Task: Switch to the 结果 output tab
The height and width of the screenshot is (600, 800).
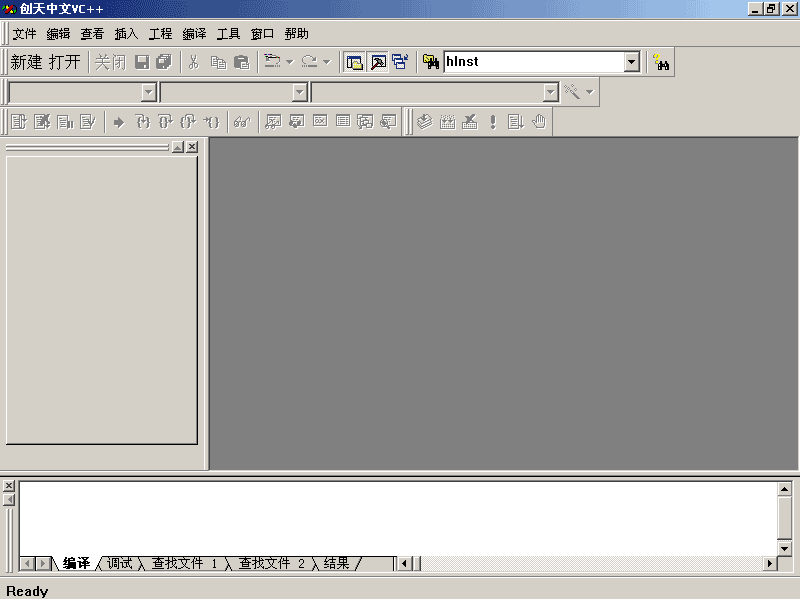Action: coord(337,563)
